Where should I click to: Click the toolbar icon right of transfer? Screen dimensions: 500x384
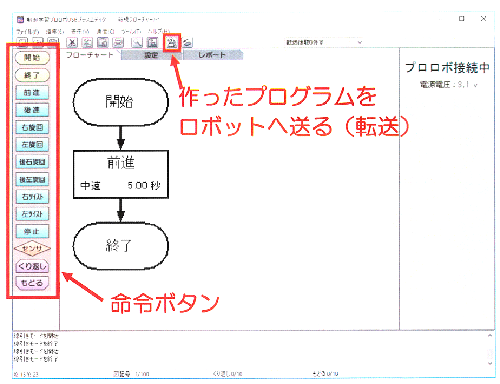tap(188, 42)
